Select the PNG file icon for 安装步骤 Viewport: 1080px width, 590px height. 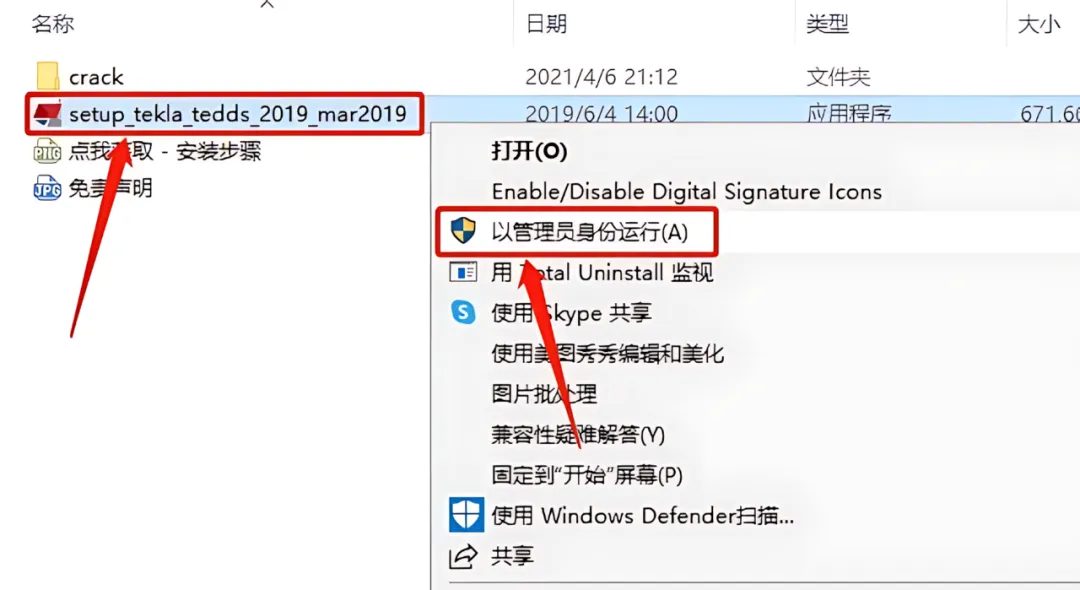[47, 151]
